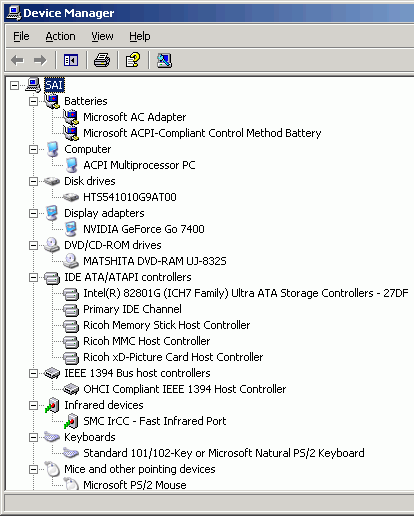Click Scan for hardware changes icon

pyautogui.click(x=164, y=60)
